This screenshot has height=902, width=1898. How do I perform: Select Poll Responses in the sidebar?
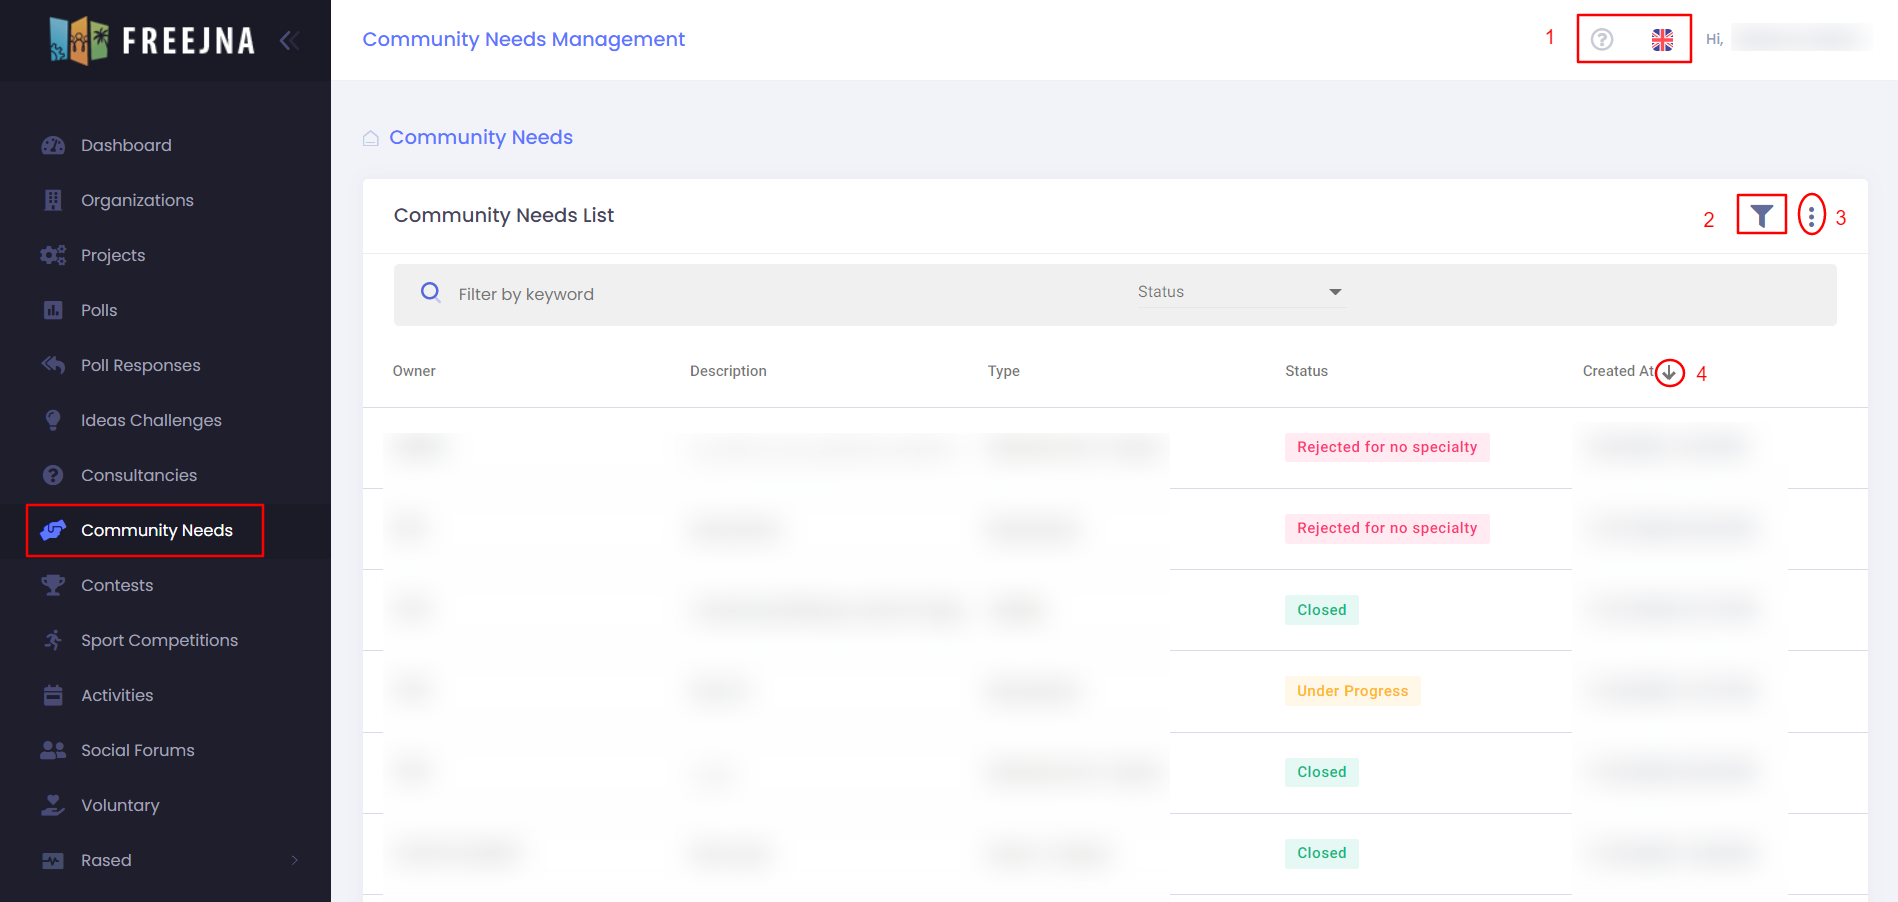point(140,365)
